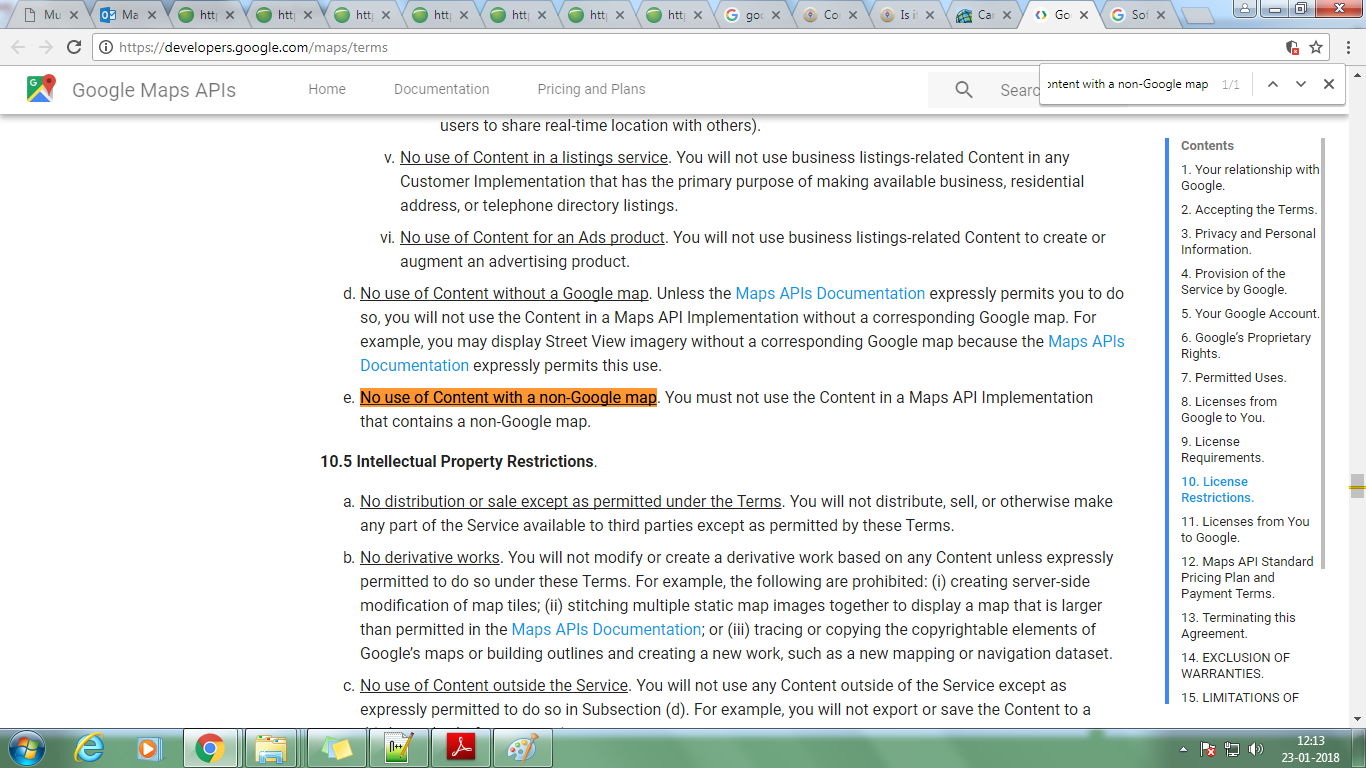
Task: Go forward to the next page
Action: point(46,47)
